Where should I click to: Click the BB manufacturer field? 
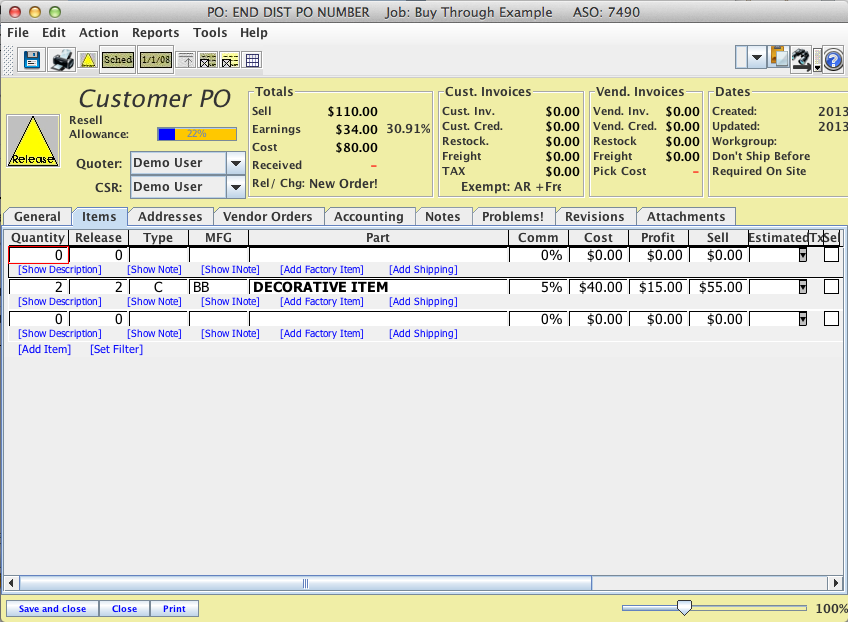[218, 287]
